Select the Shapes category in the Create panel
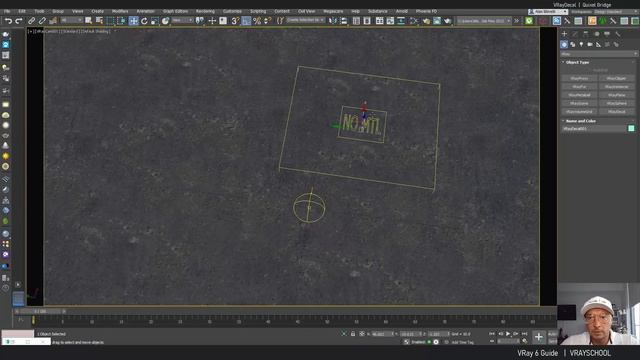Viewport: 640px width, 360px height. [573, 44]
